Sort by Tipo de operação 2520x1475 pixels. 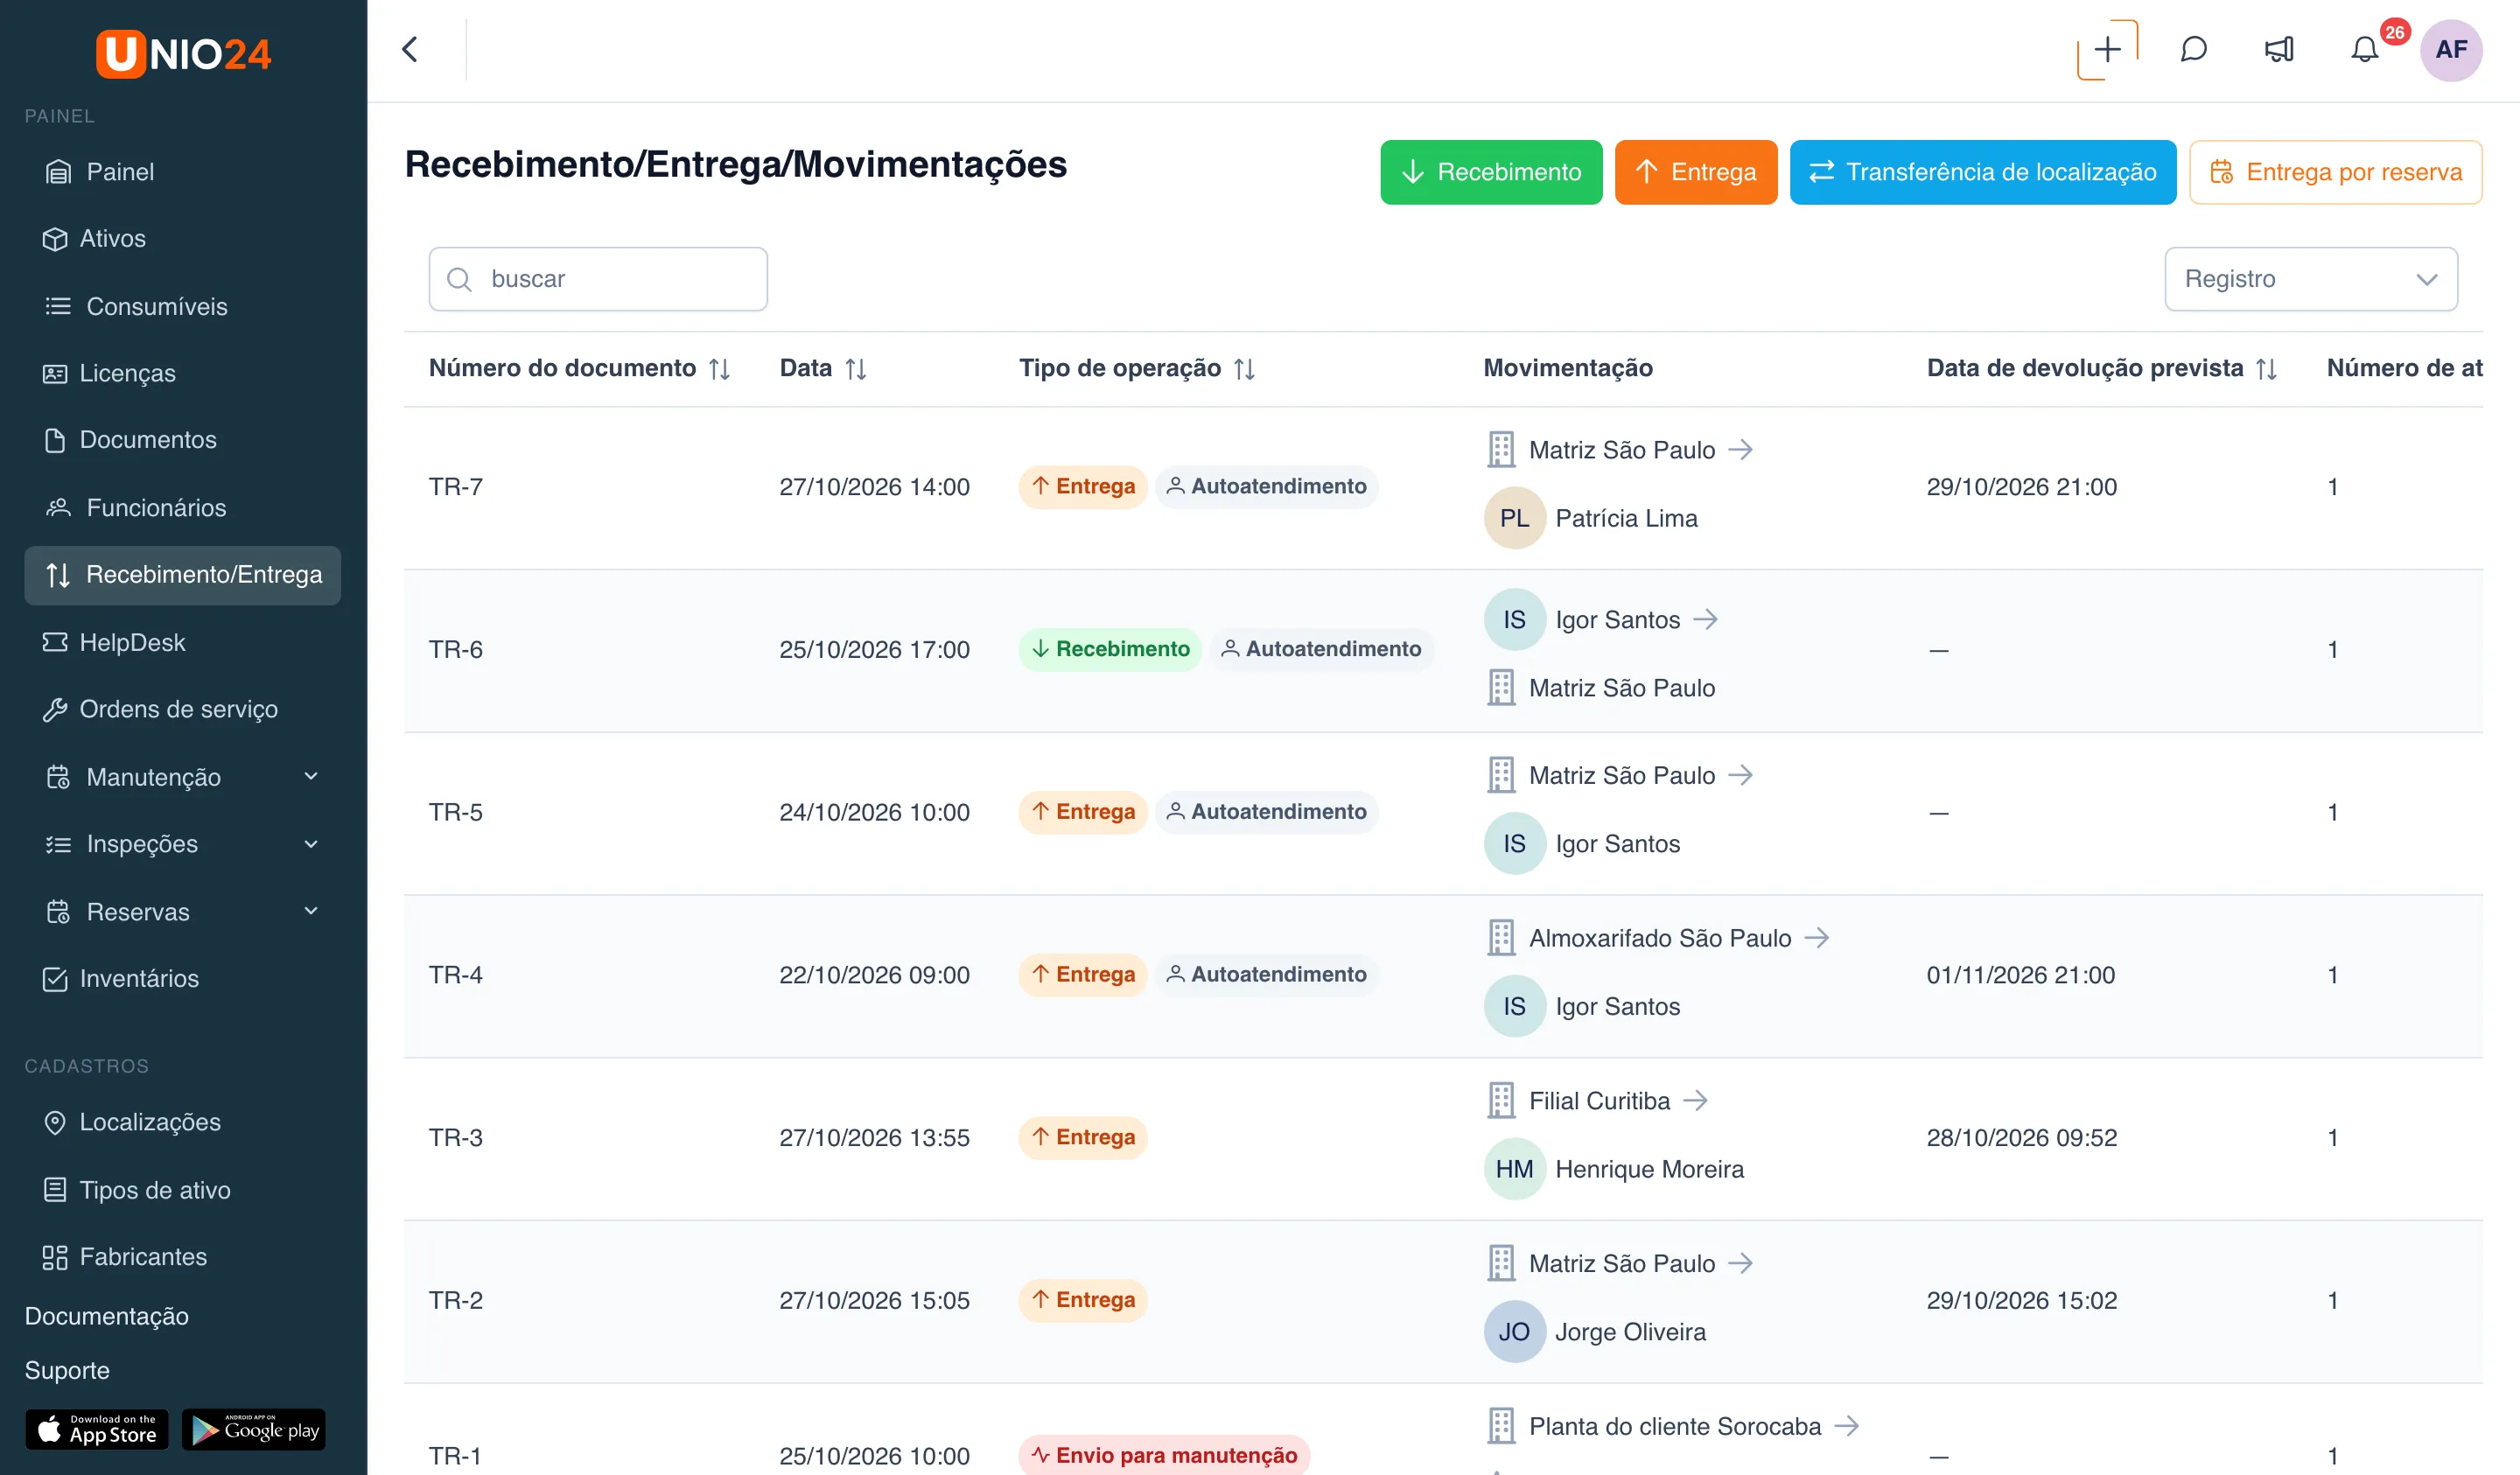click(1244, 369)
